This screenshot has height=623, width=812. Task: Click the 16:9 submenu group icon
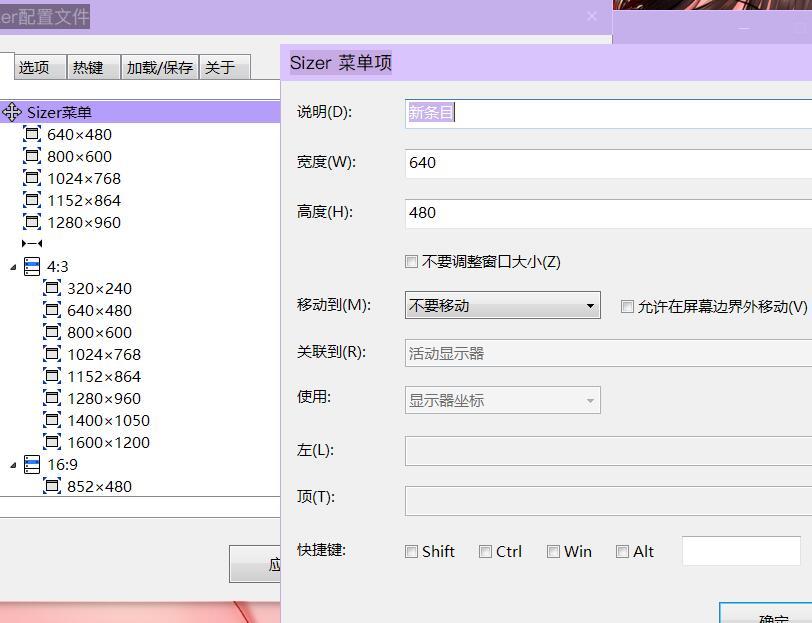(32, 465)
